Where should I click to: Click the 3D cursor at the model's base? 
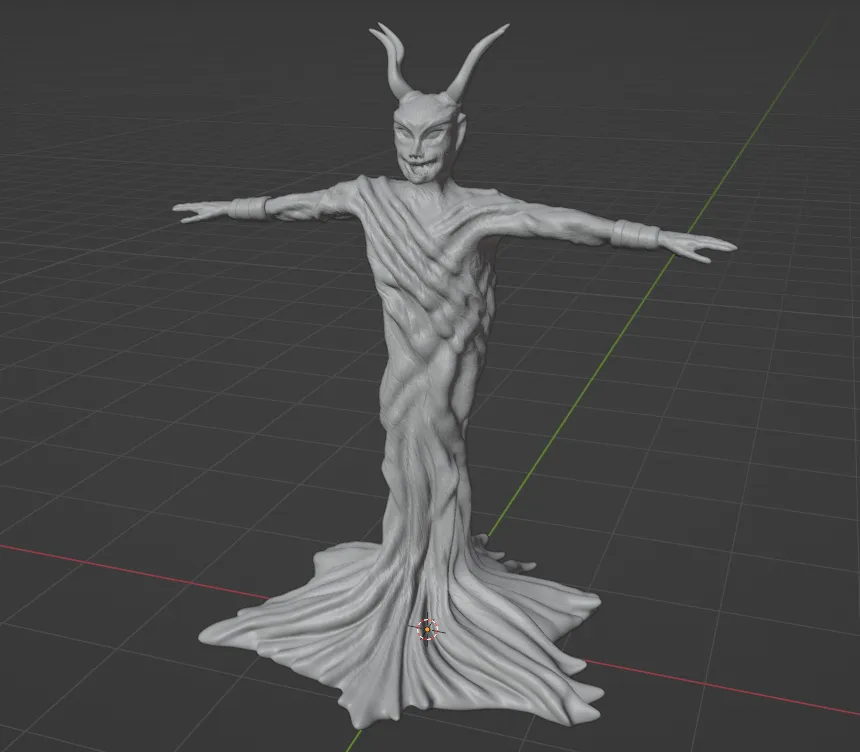pos(427,630)
